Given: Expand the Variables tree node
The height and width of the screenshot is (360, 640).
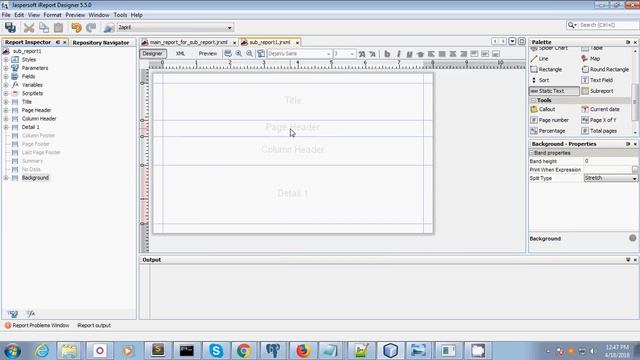Looking at the screenshot, I should (x=6, y=85).
